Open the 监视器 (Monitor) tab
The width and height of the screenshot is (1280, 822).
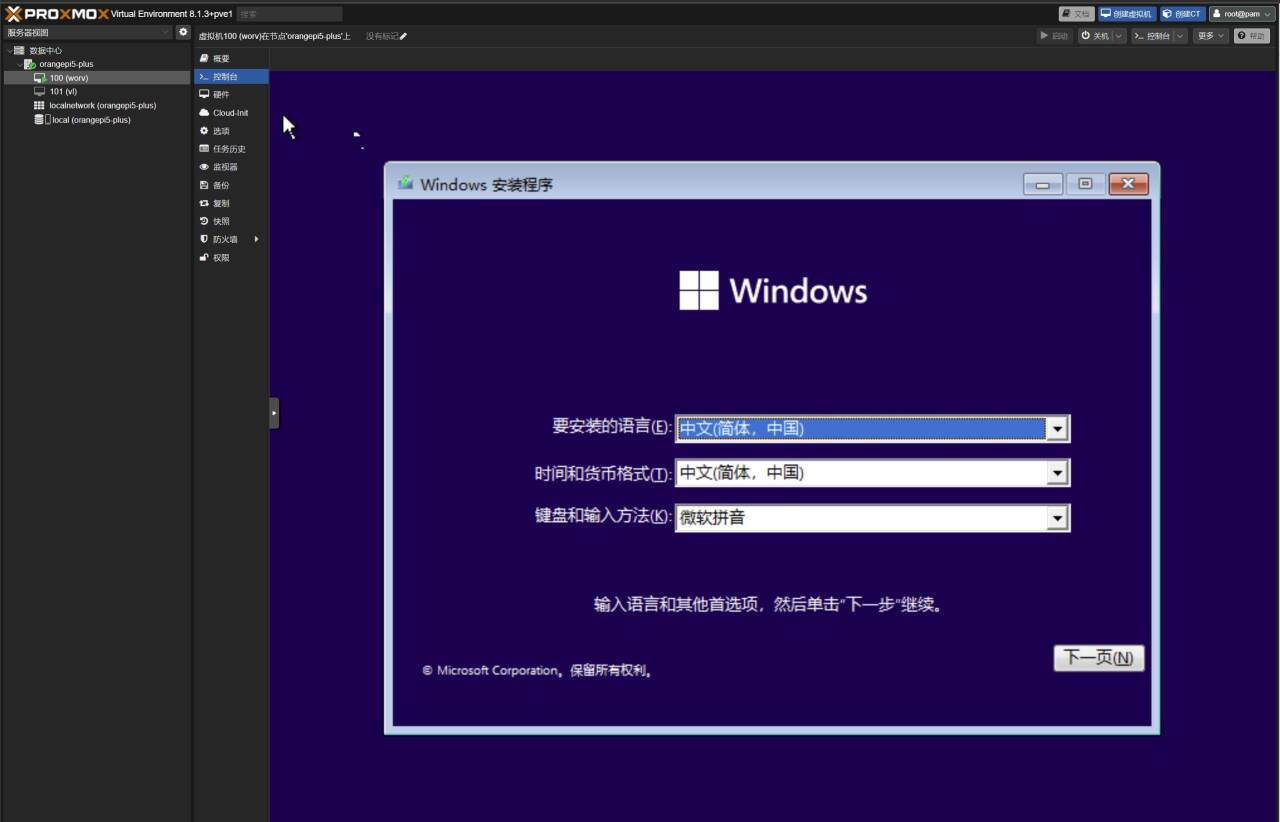coord(231,167)
